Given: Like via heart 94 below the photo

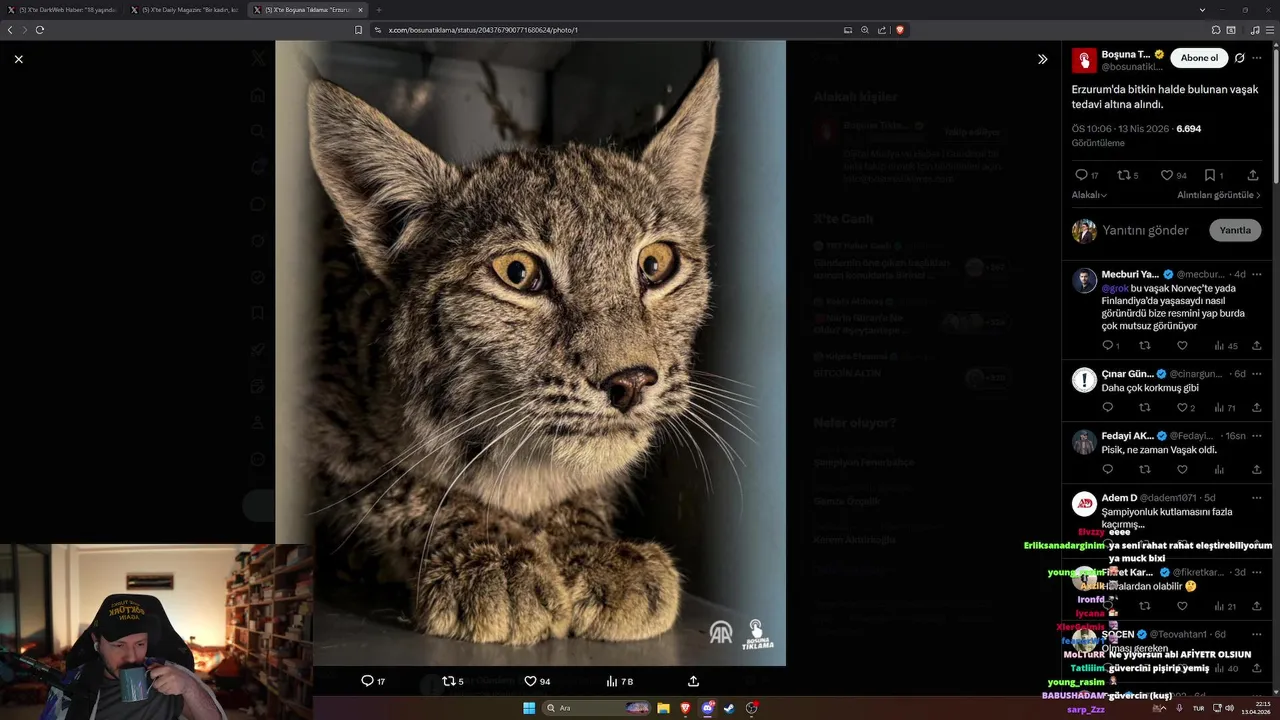Looking at the screenshot, I should point(538,681).
